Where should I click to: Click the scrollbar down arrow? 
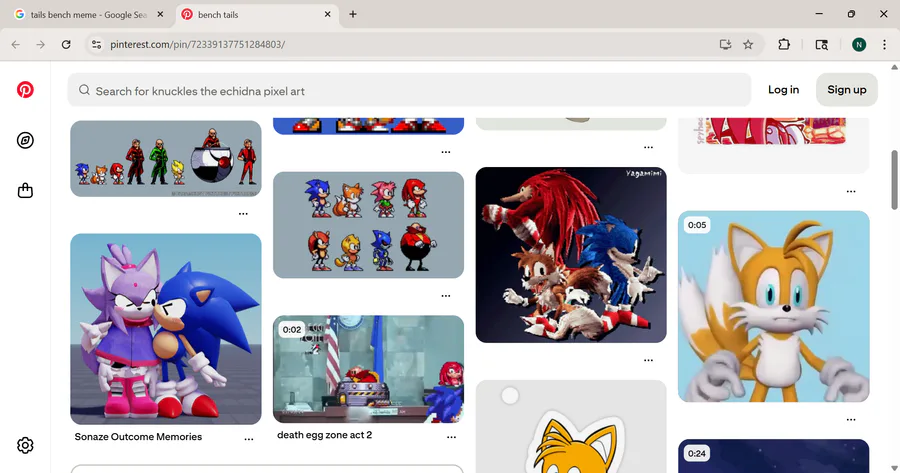[x=894, y=468]
